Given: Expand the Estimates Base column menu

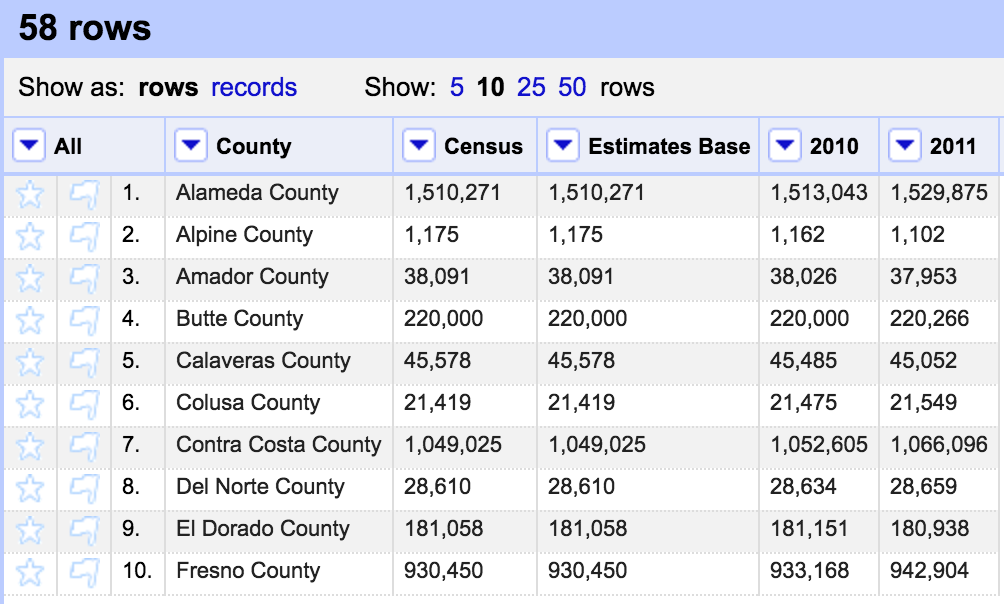Looking at the screenshot, I should 563,146.
